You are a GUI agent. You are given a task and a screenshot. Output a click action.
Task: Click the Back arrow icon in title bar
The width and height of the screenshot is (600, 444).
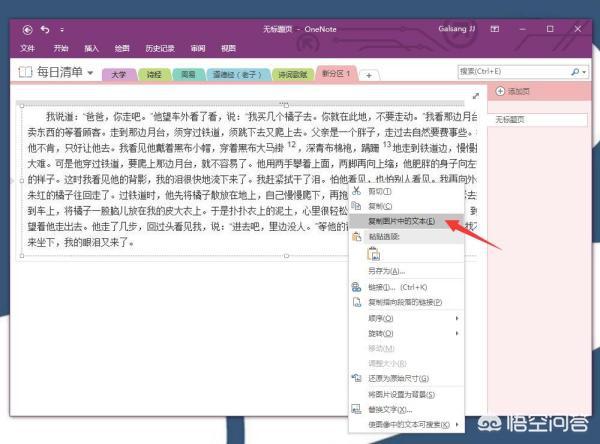pyautogui.click(x=27, y=29)
